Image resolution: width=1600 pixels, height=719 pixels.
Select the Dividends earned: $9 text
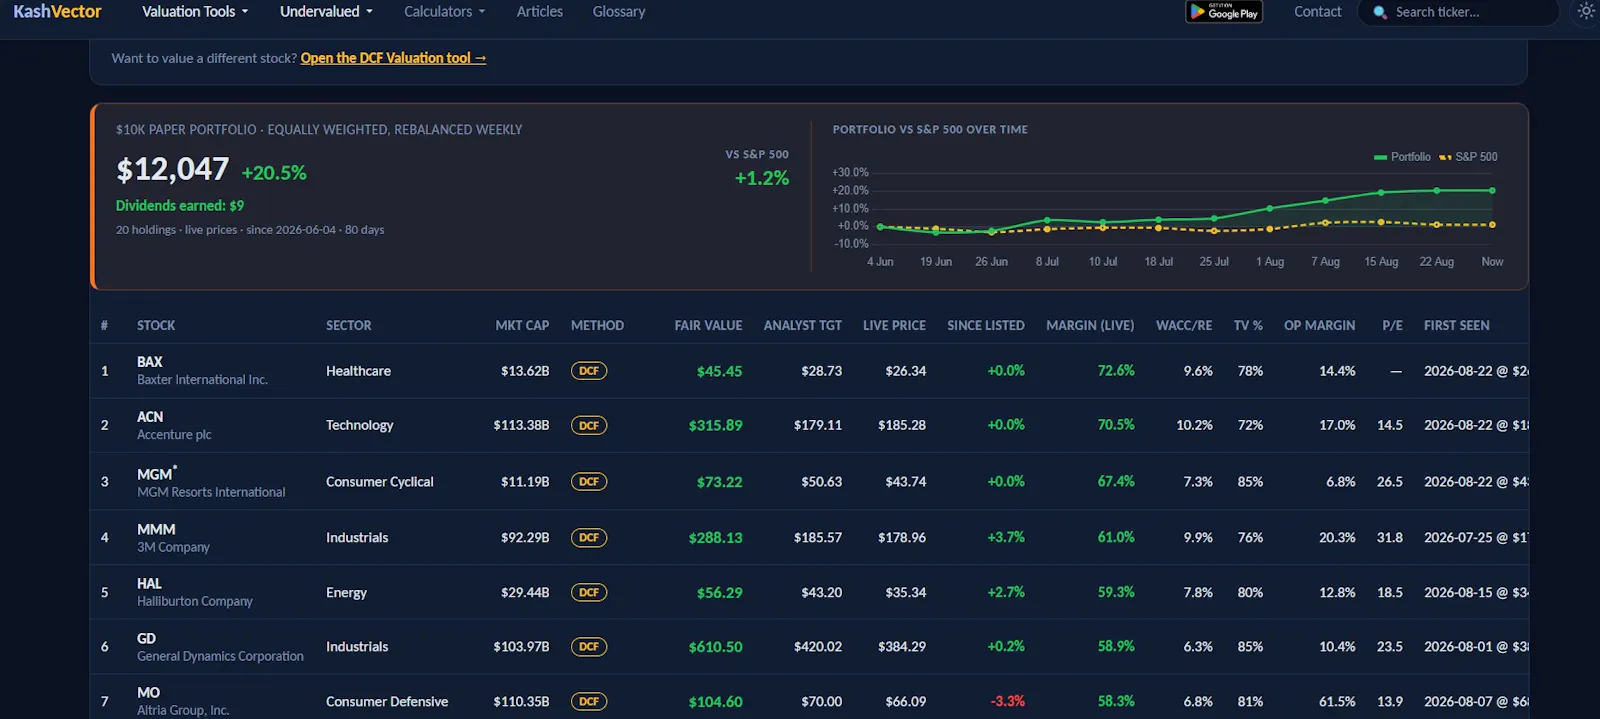pos(180,206)
